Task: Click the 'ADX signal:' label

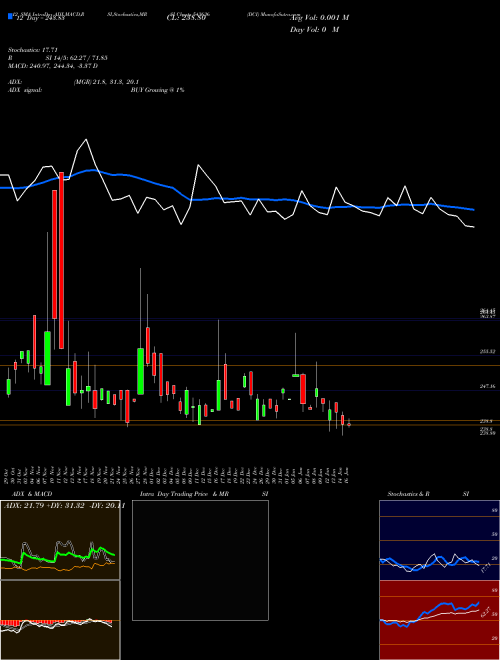Action: [25, 90]
